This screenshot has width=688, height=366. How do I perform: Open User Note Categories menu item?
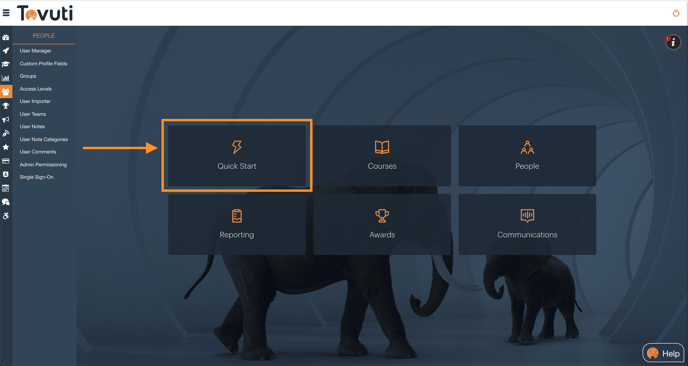click(x=44, y=140)
